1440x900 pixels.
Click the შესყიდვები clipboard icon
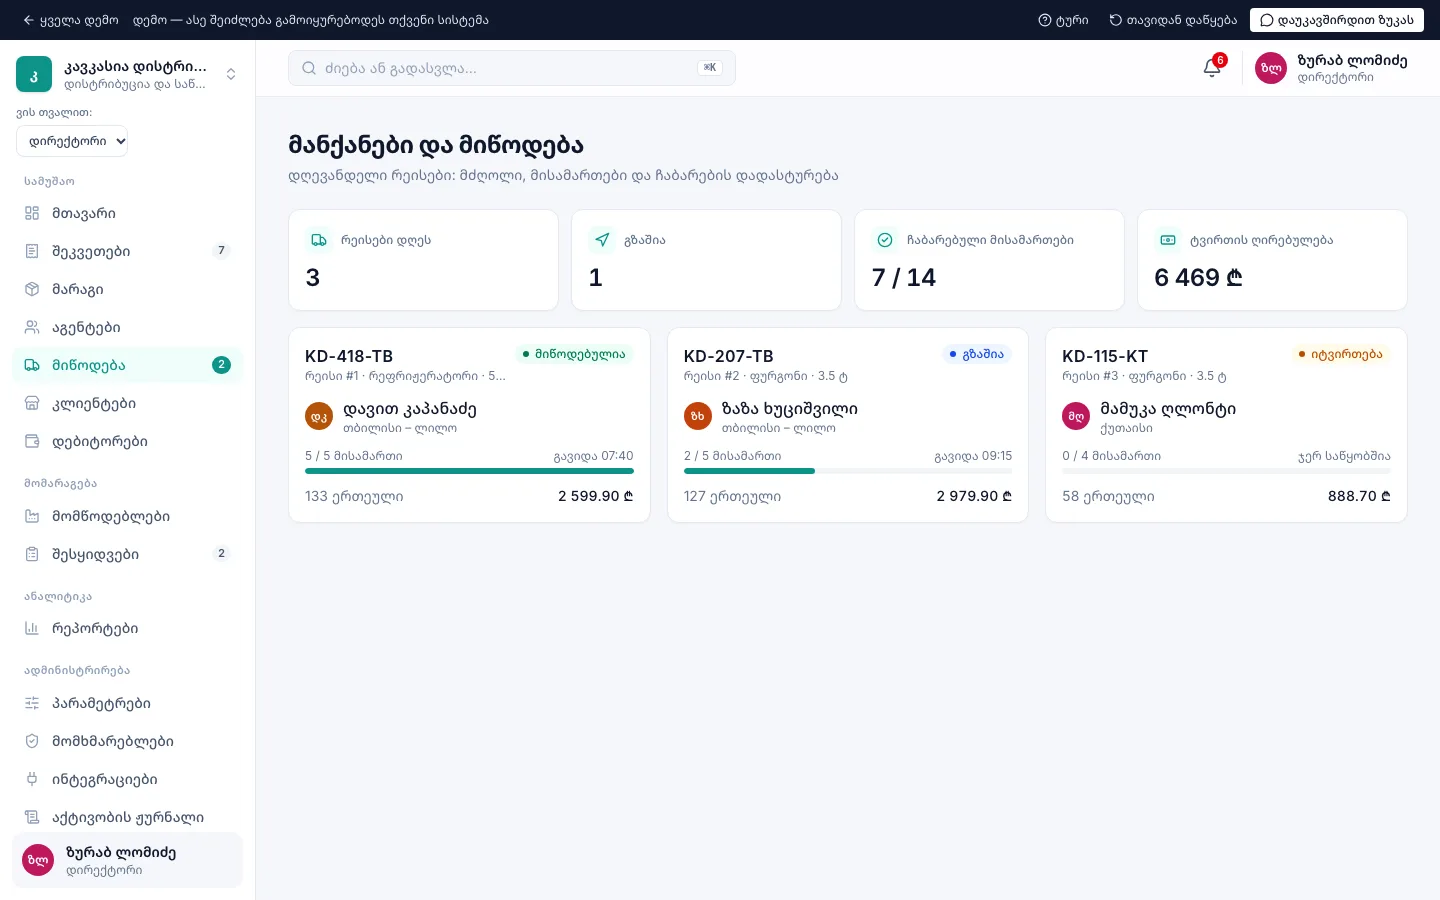point(32,554)
